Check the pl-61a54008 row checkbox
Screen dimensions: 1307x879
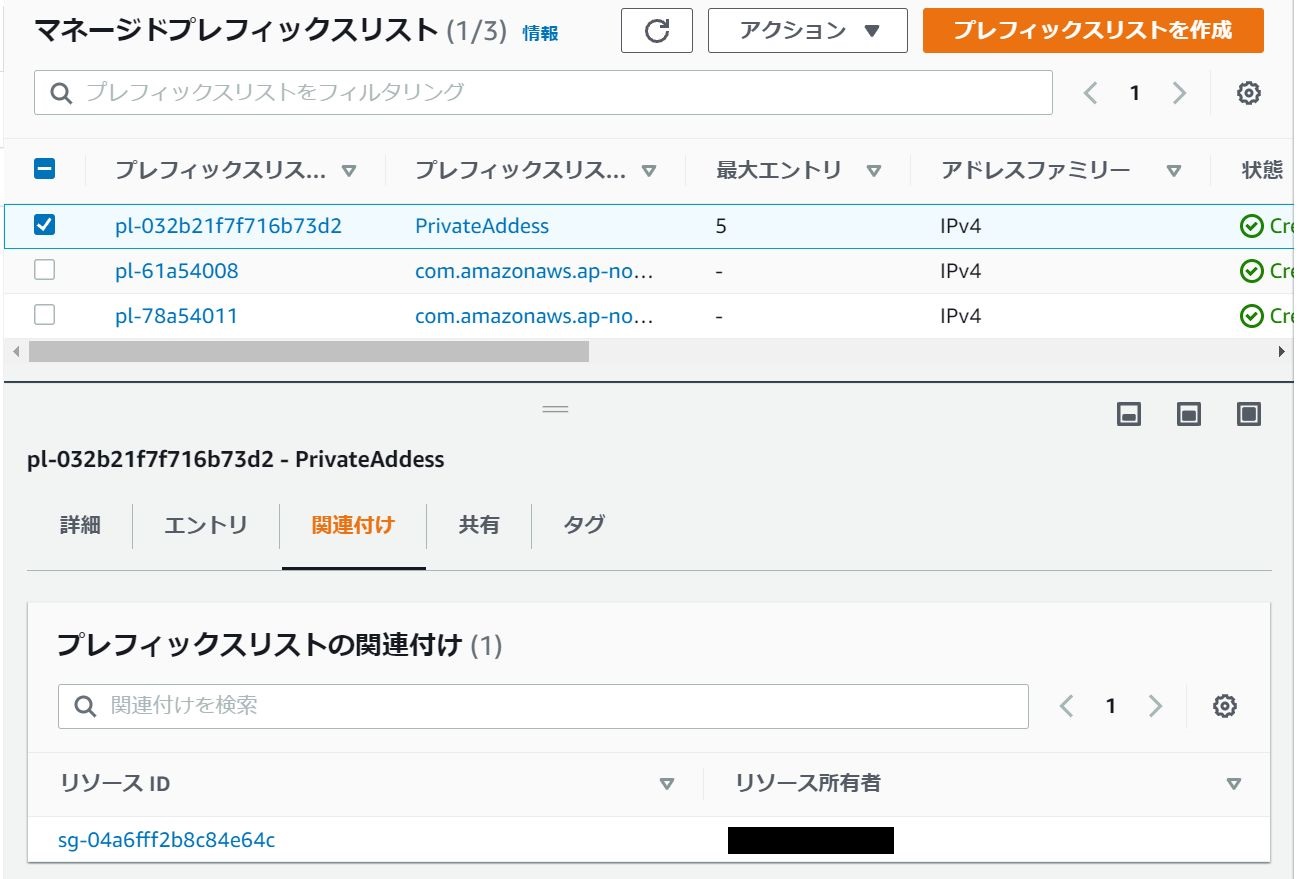(x=44, y=270)
